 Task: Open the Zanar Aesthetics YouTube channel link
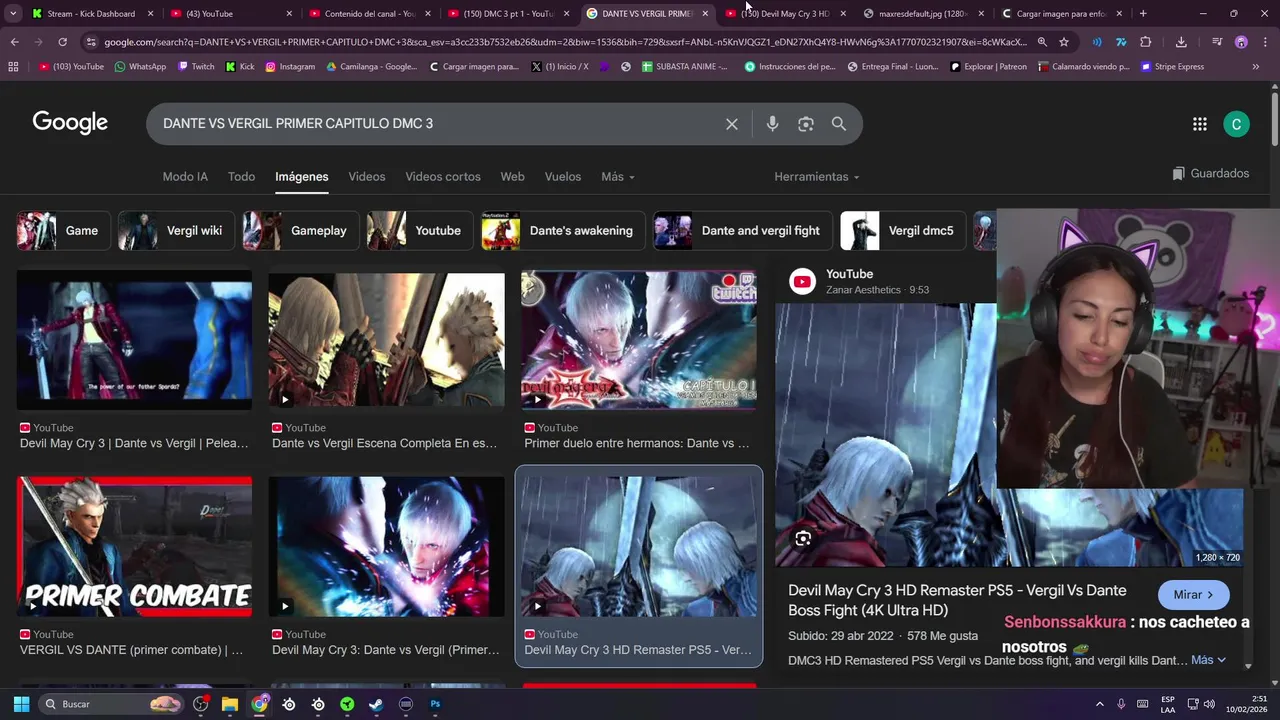tap(863, 290)
